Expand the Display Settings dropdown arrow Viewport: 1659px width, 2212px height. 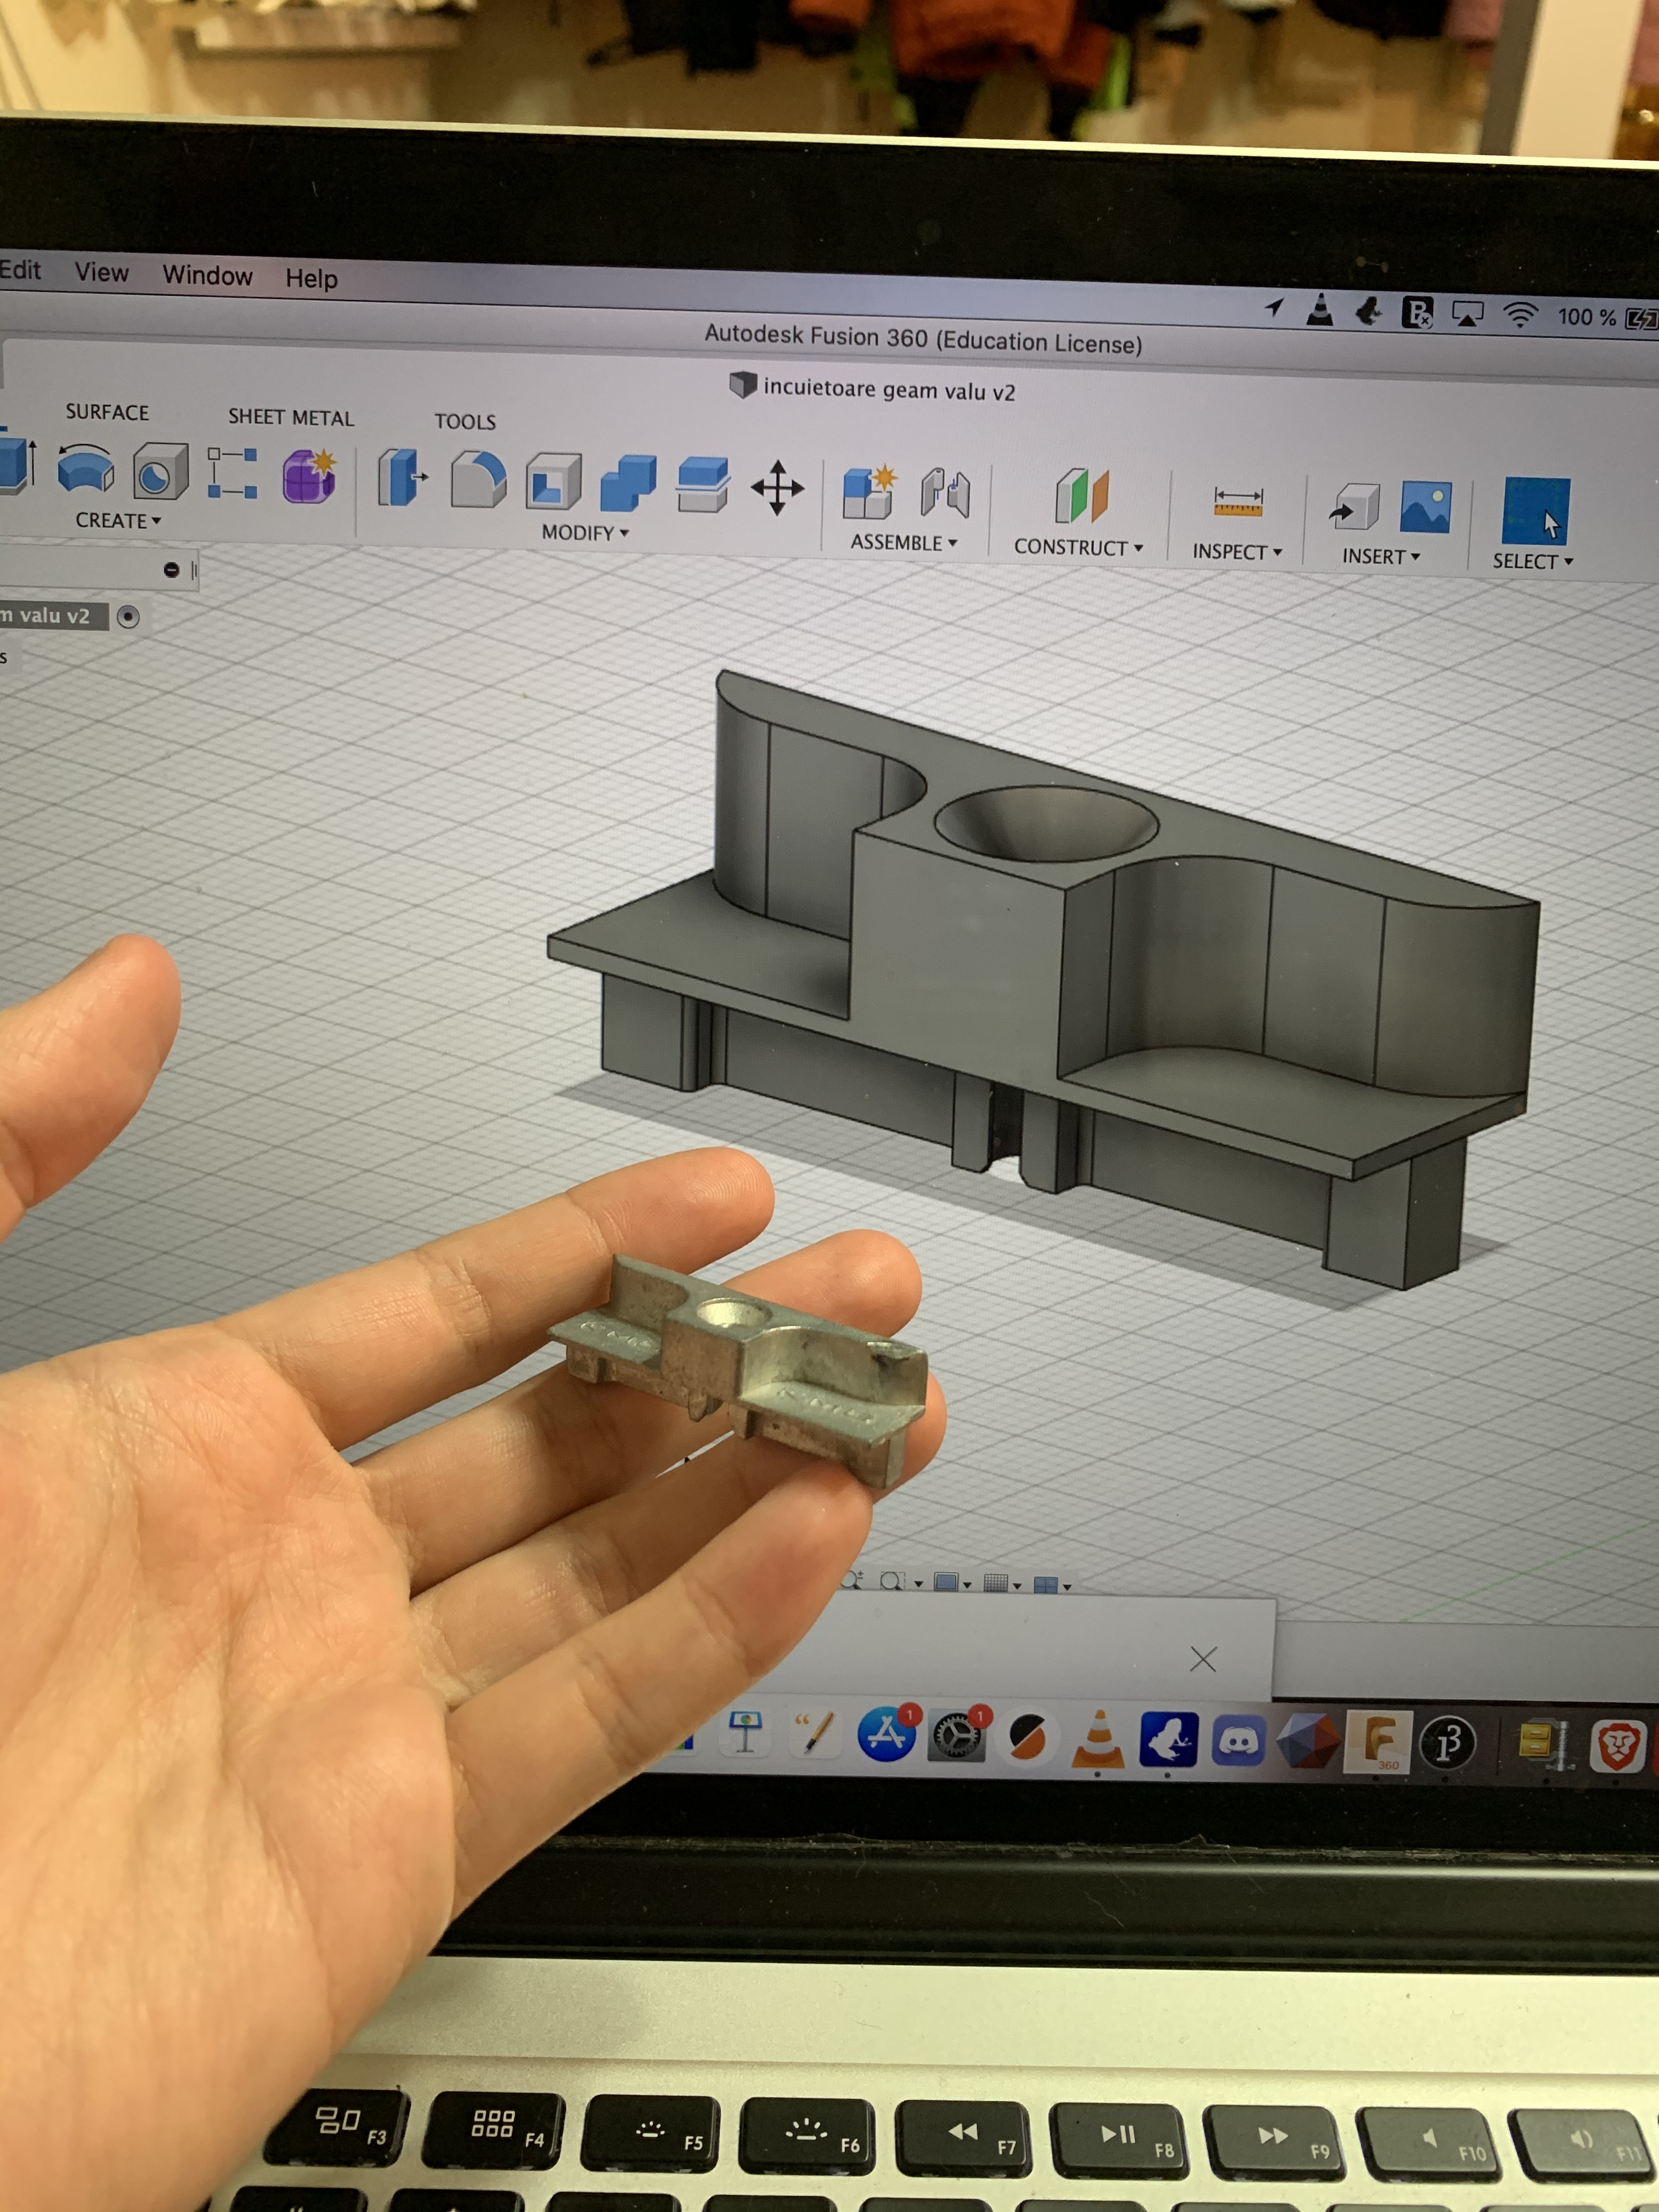pos(967,1585)
